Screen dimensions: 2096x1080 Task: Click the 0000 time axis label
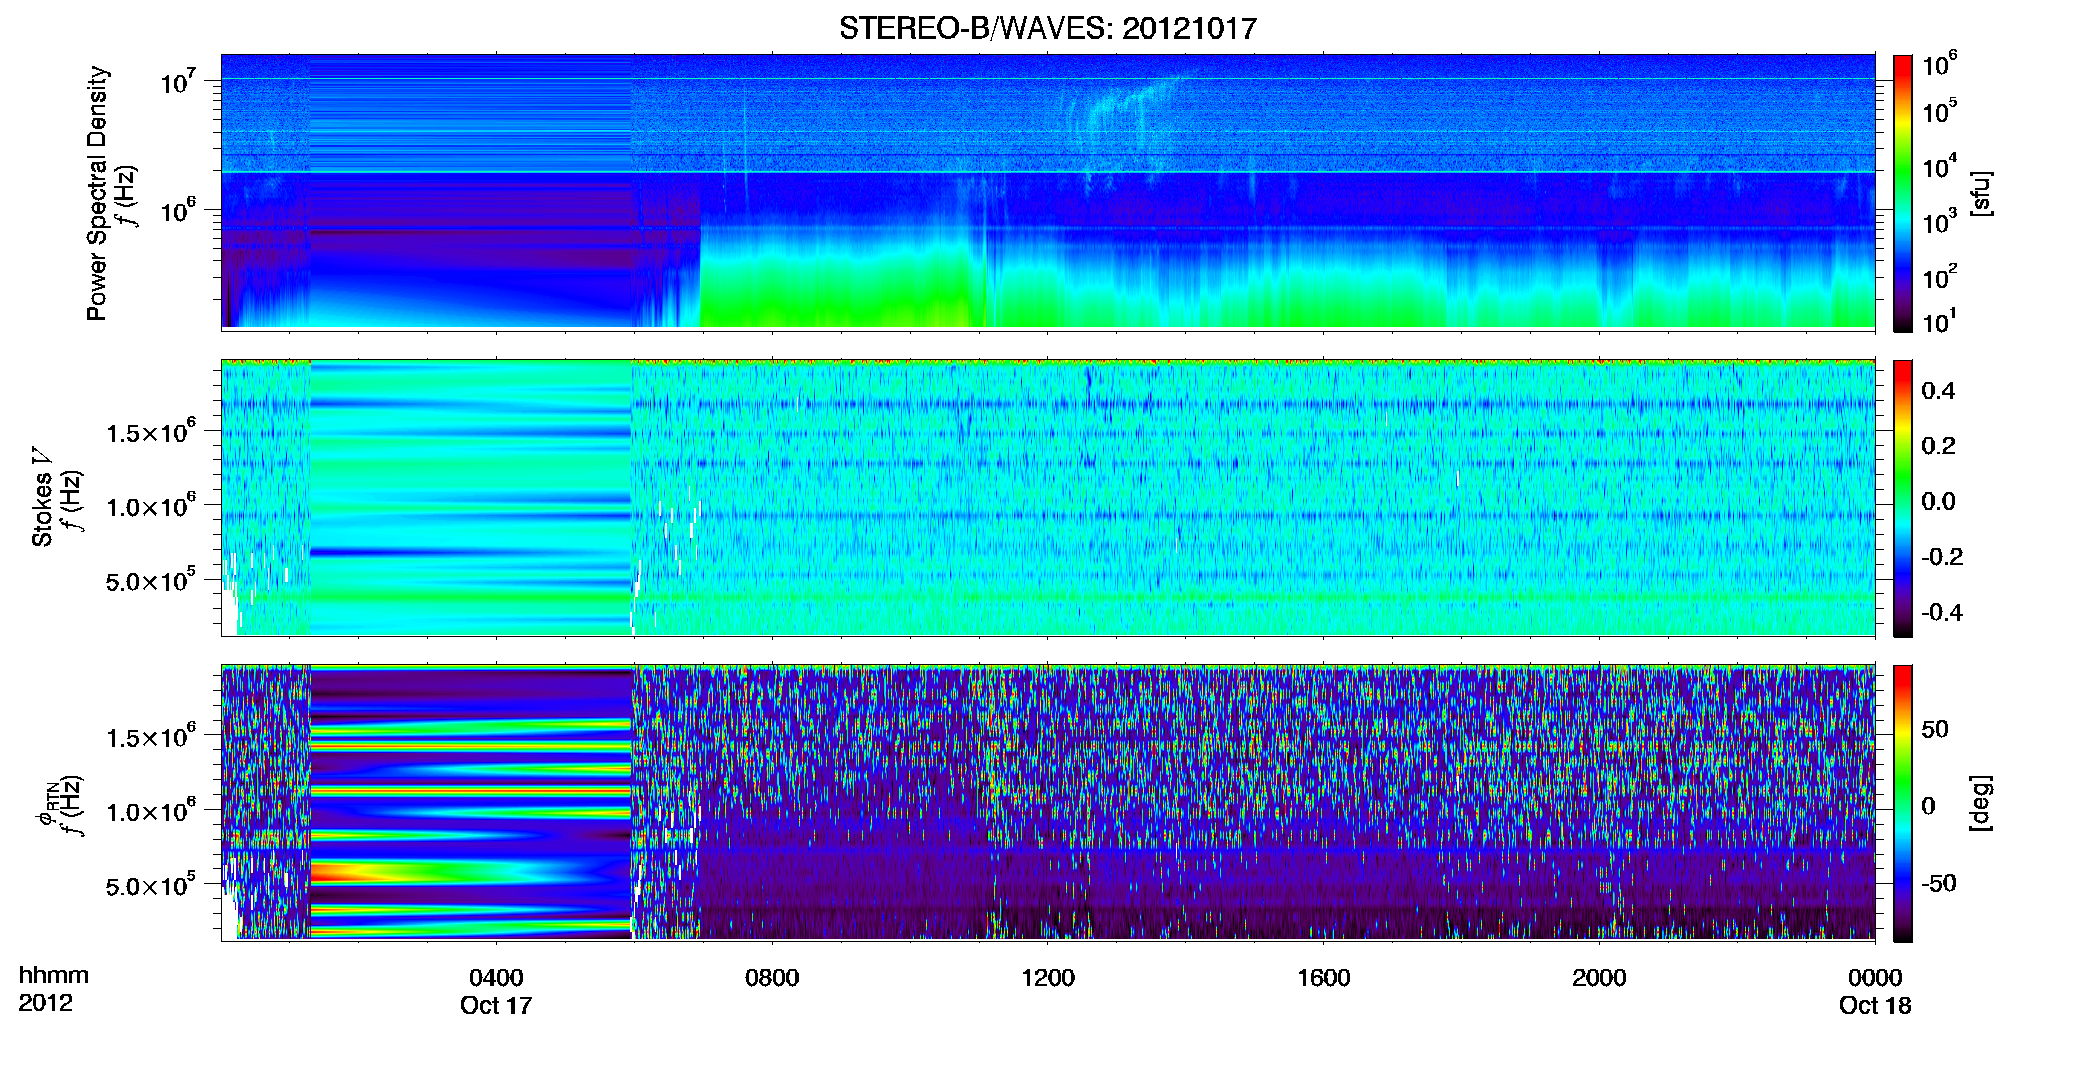(1875, 977)
